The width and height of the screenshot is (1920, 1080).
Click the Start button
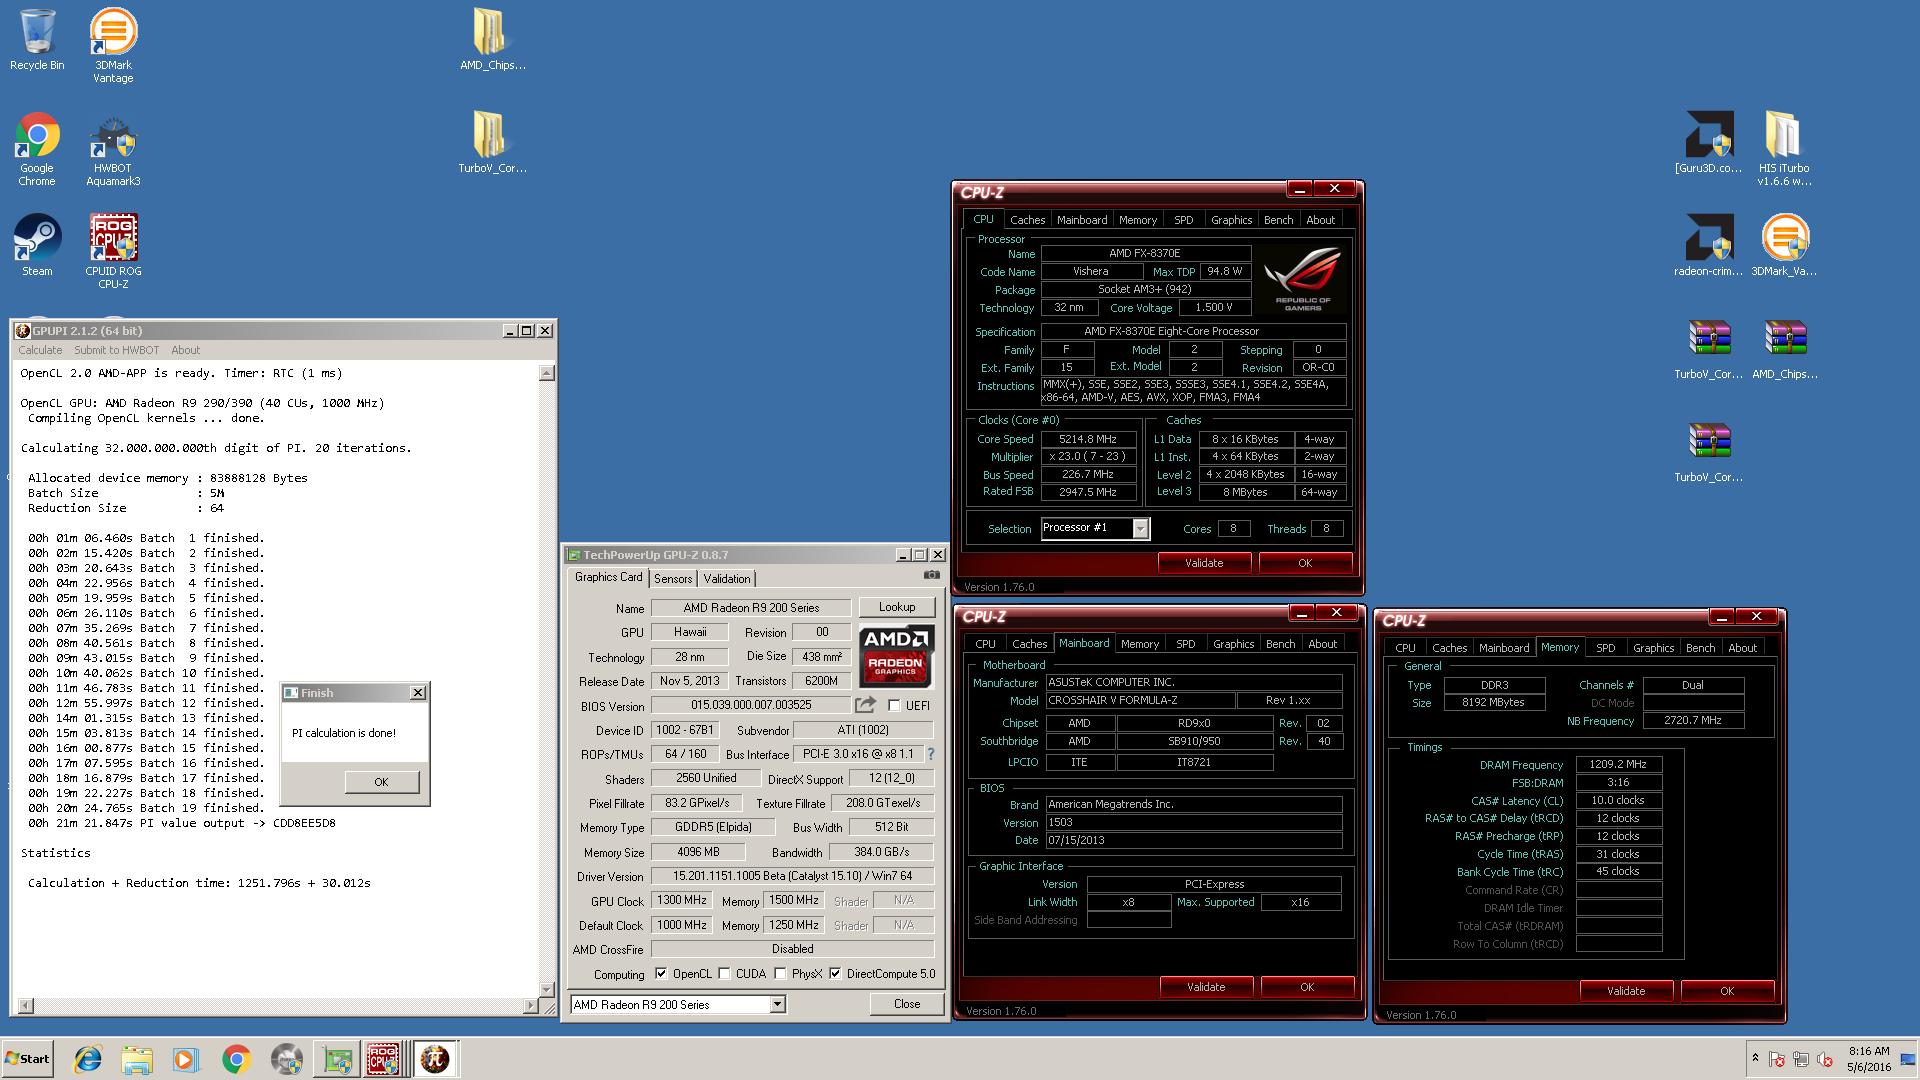pos(28,1059)
